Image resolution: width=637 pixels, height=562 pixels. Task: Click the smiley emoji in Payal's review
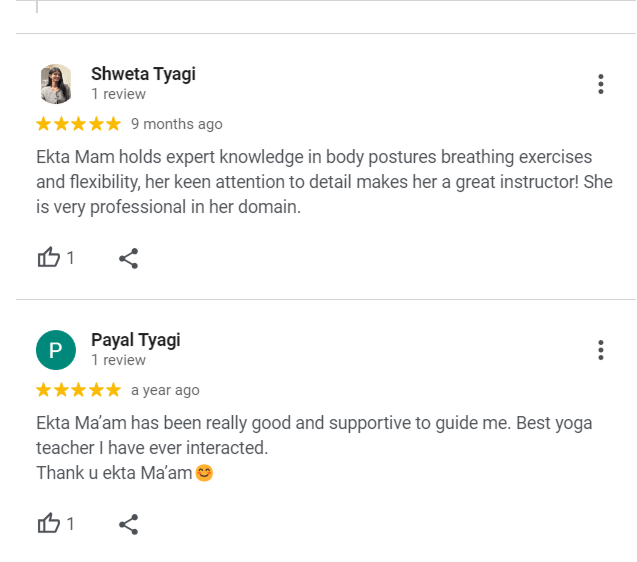204,473
